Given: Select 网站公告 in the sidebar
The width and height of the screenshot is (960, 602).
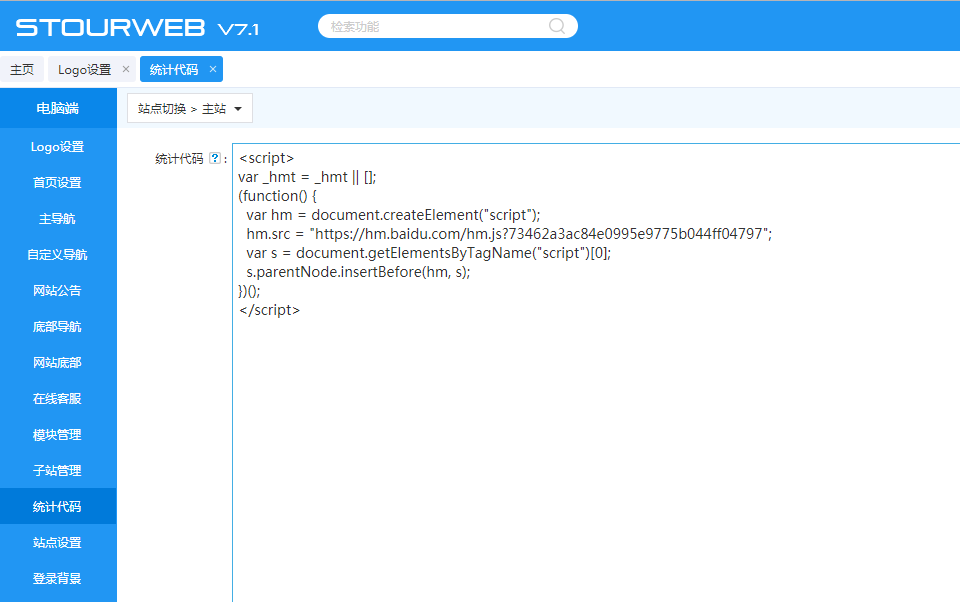Looking at the screenshot, I should 58,291.
